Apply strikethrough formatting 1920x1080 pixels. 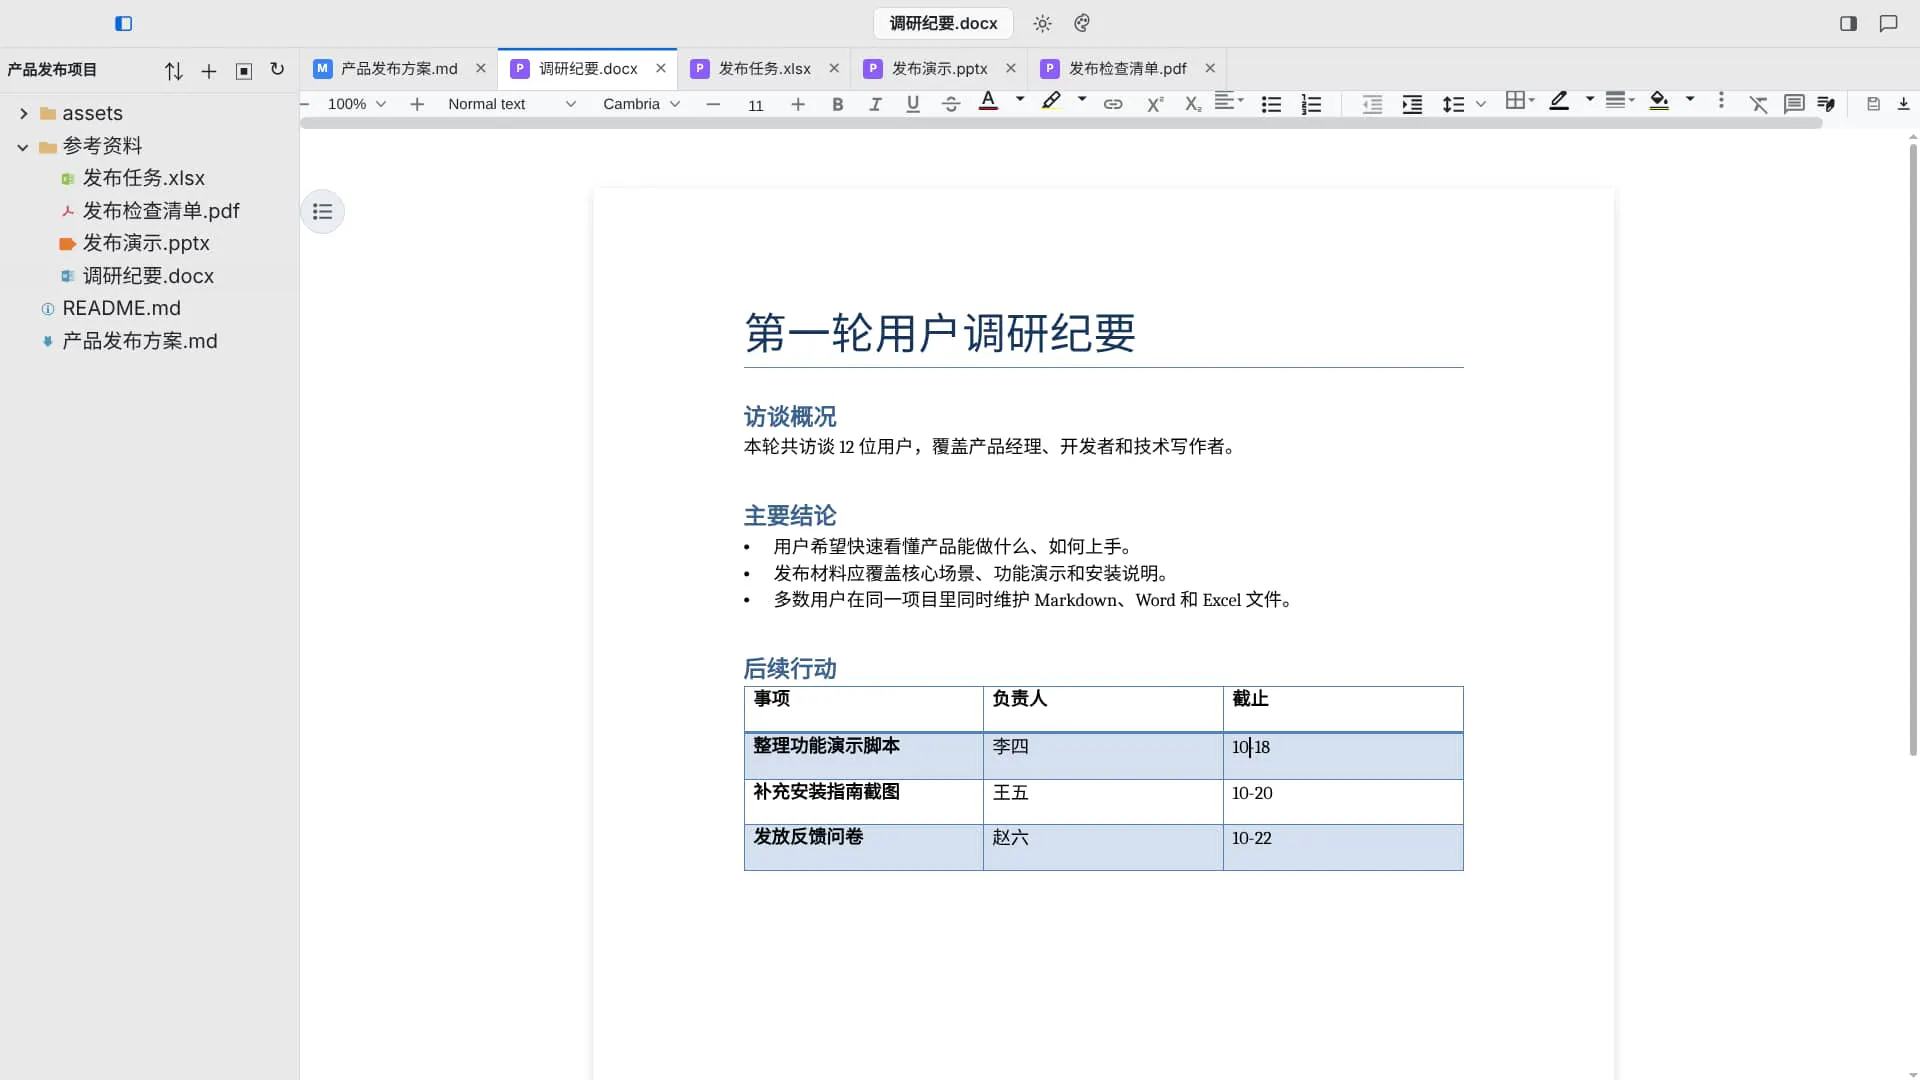click(x=951, y=104)
